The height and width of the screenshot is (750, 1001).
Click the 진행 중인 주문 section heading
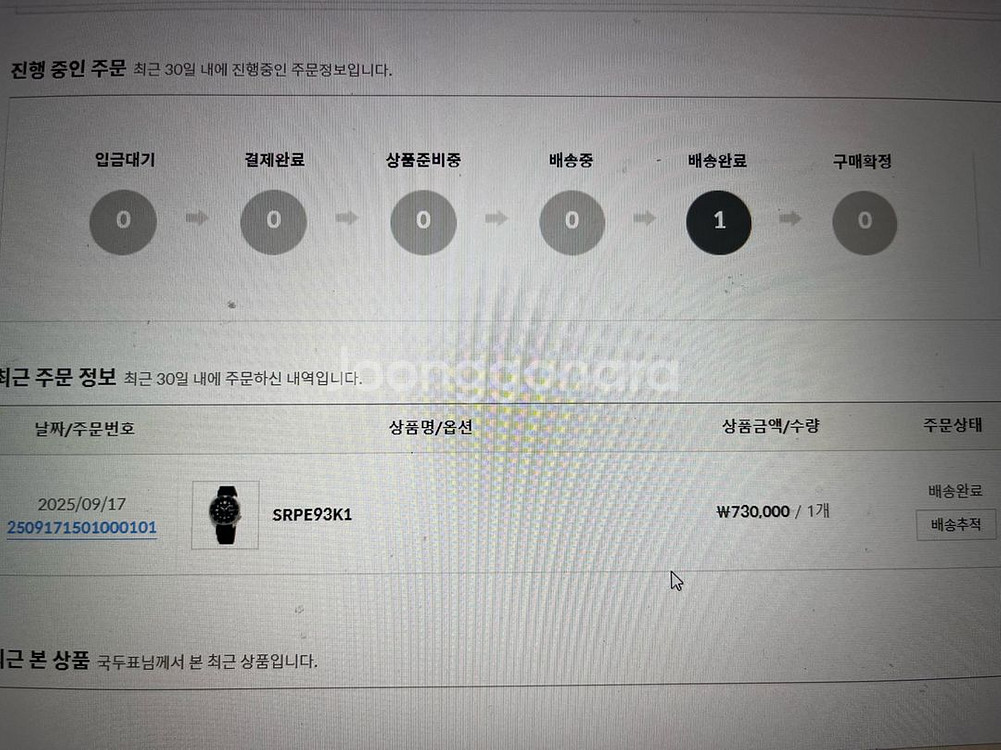(68, 68)
